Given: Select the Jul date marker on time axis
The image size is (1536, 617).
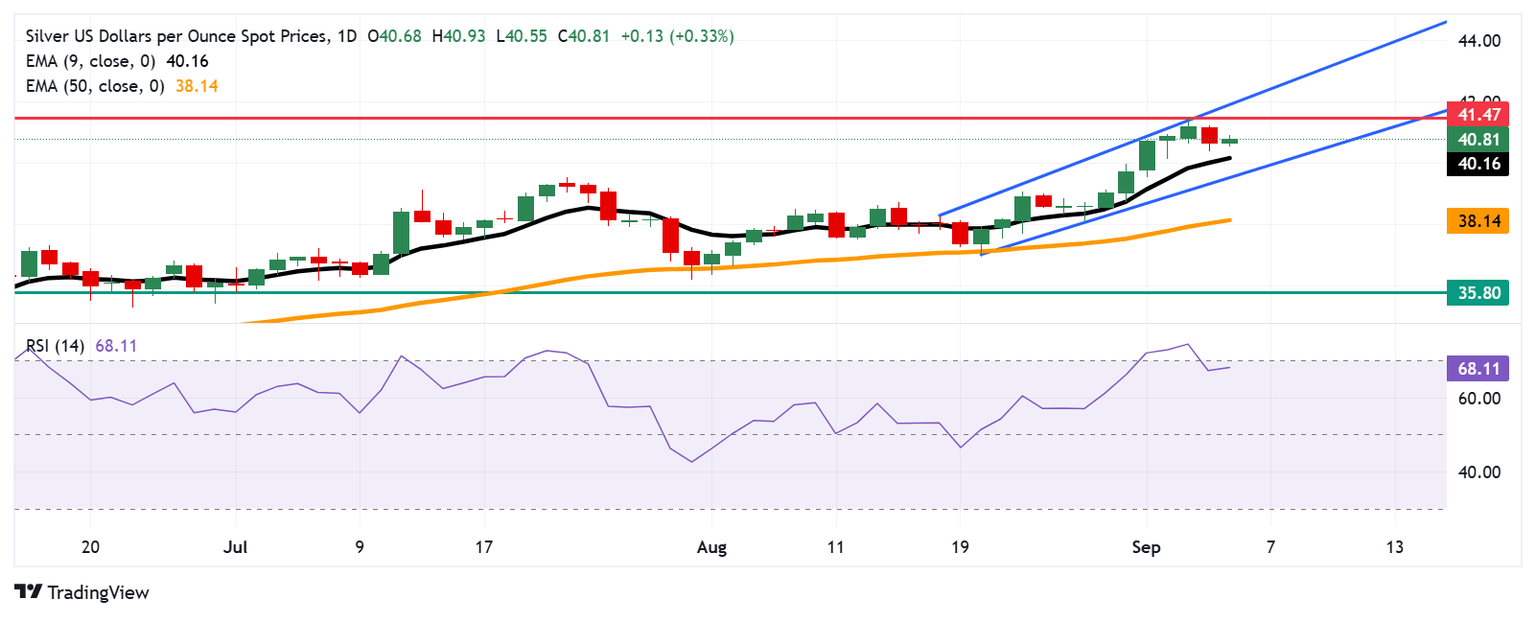Looking at the screenshot, I should (236, 547).
